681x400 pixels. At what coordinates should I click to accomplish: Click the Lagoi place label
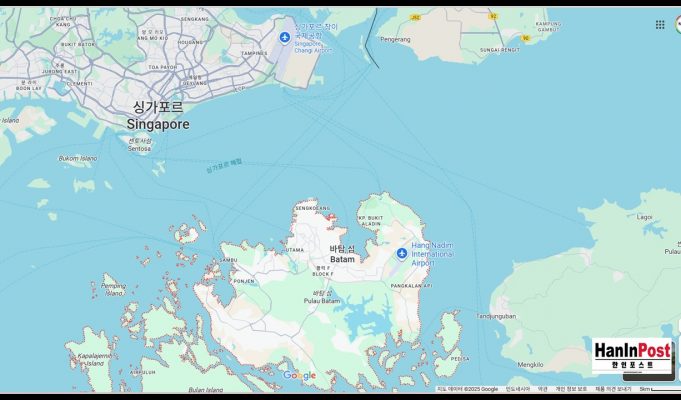click(643, 216)
